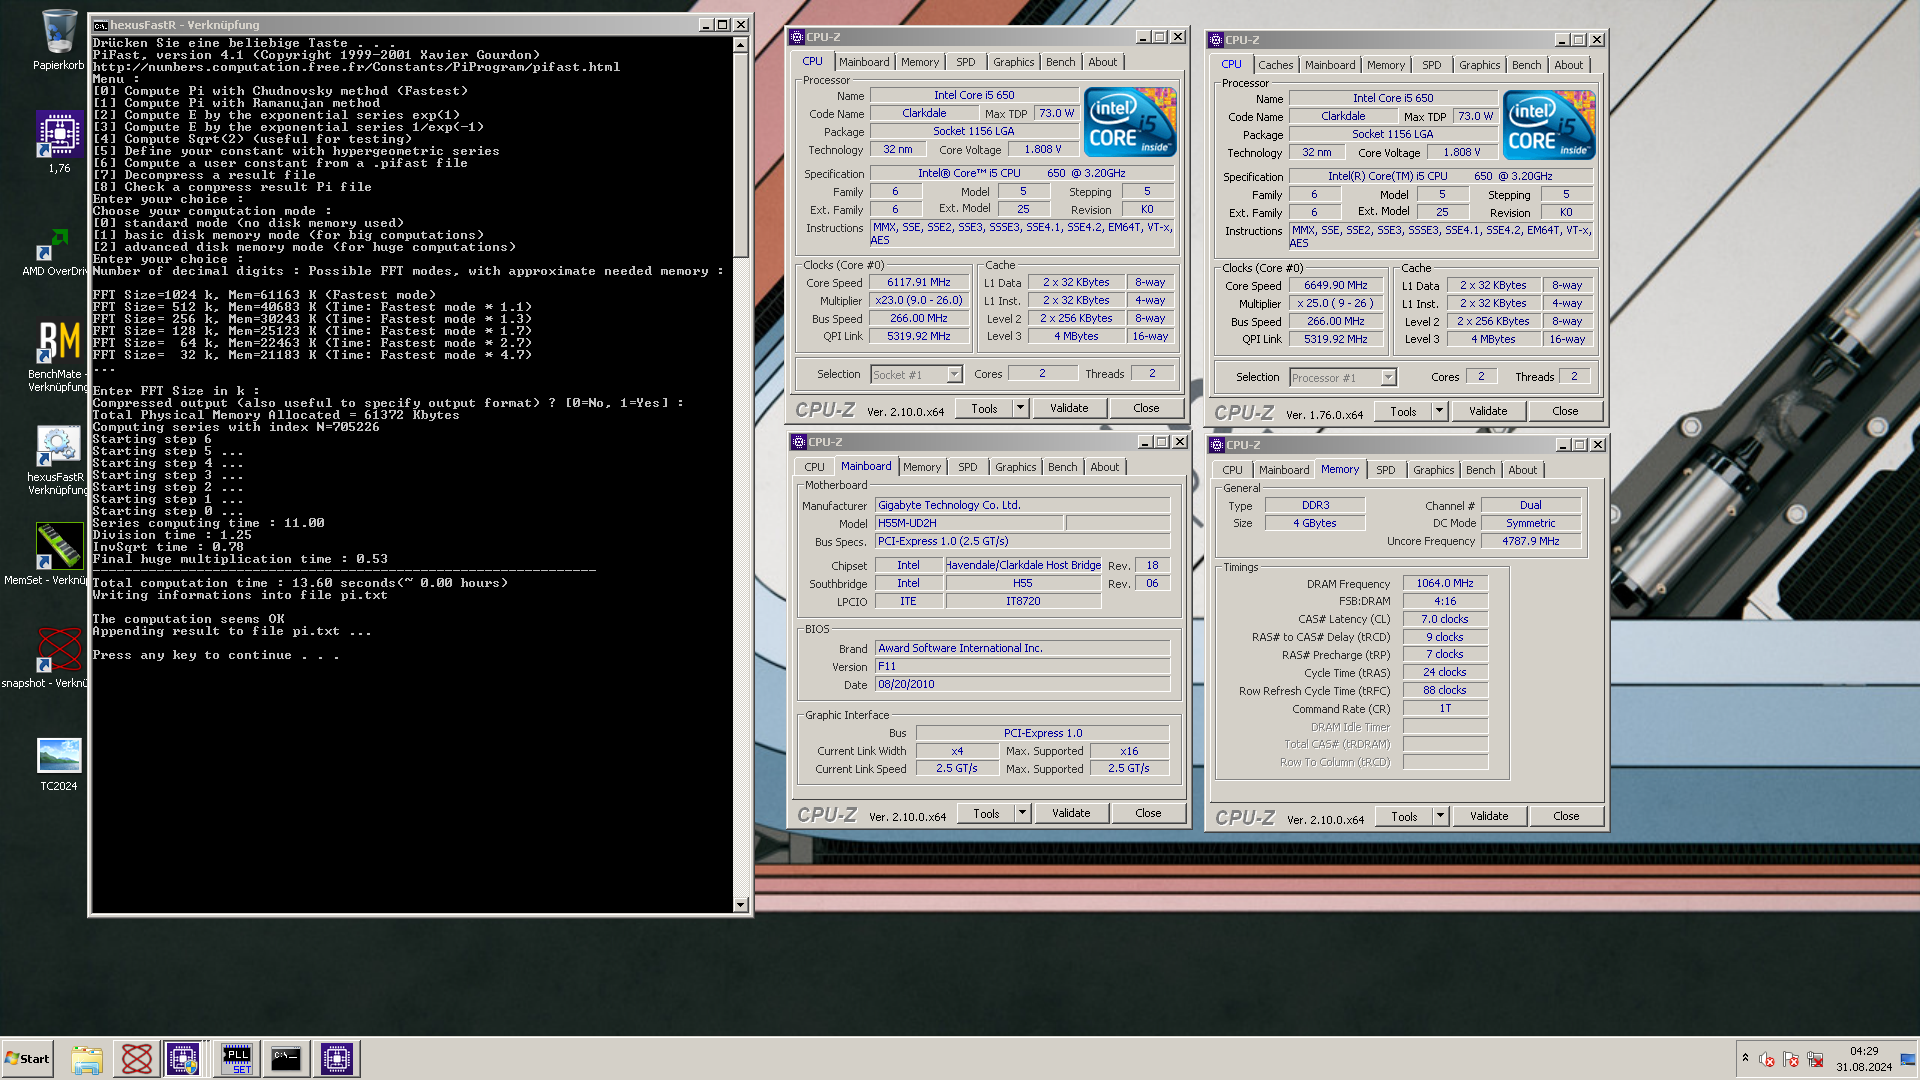Open the clock showing 04:29

[1864, 1059]
